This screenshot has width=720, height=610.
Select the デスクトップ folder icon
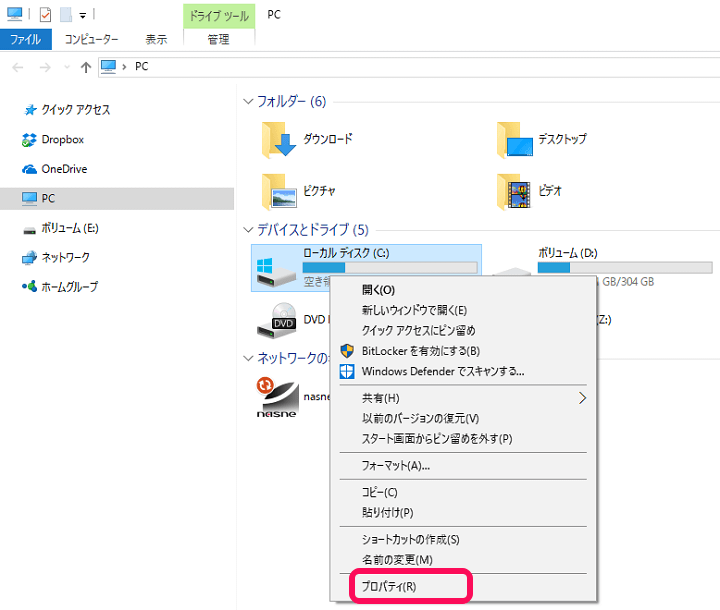click(515, 140)
